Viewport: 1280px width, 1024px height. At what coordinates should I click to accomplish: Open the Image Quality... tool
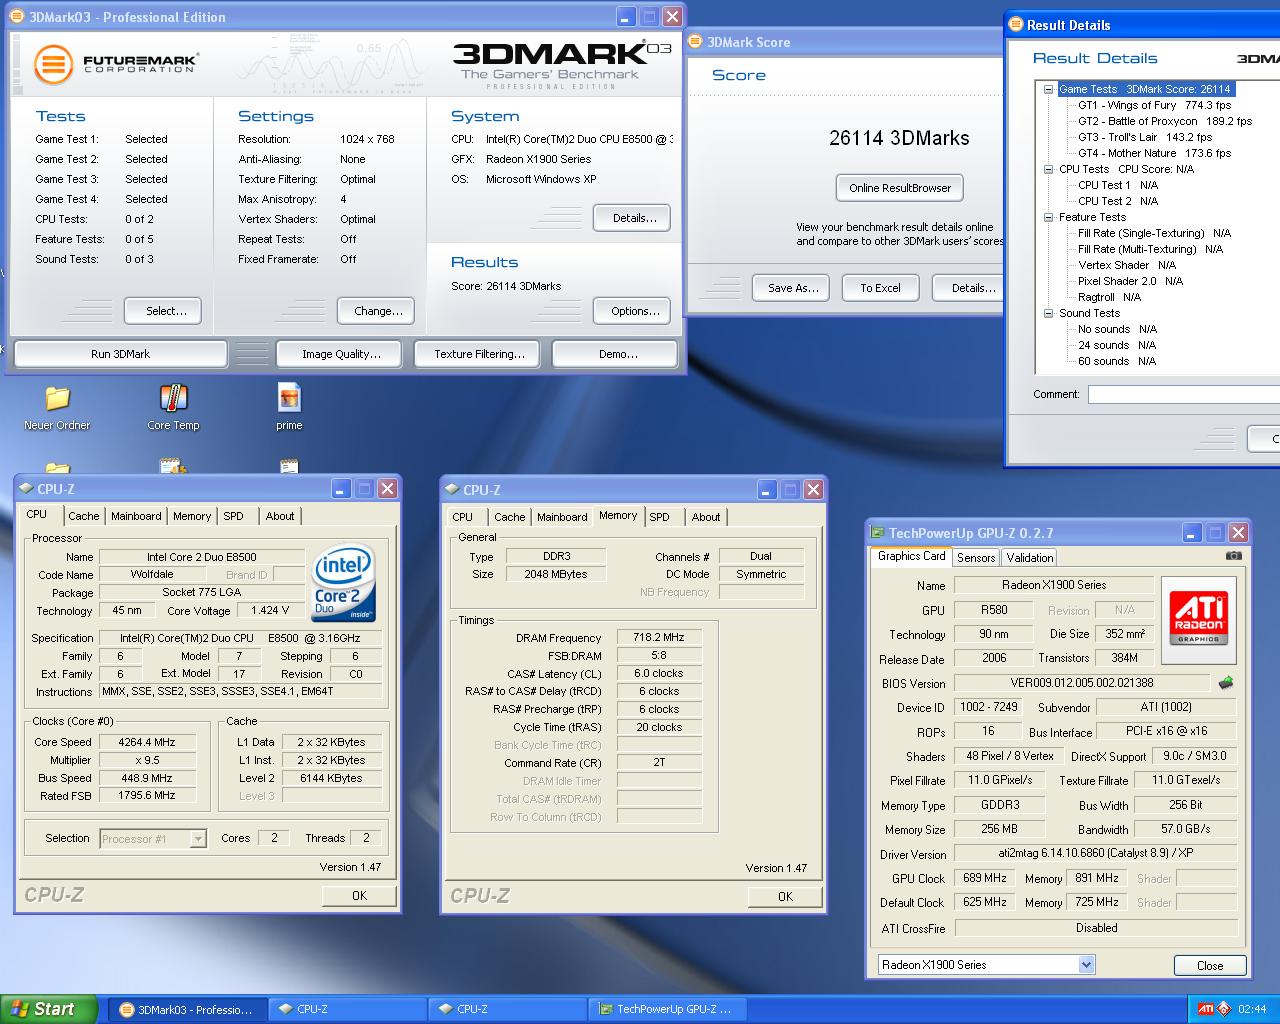(x=339, y=354)
